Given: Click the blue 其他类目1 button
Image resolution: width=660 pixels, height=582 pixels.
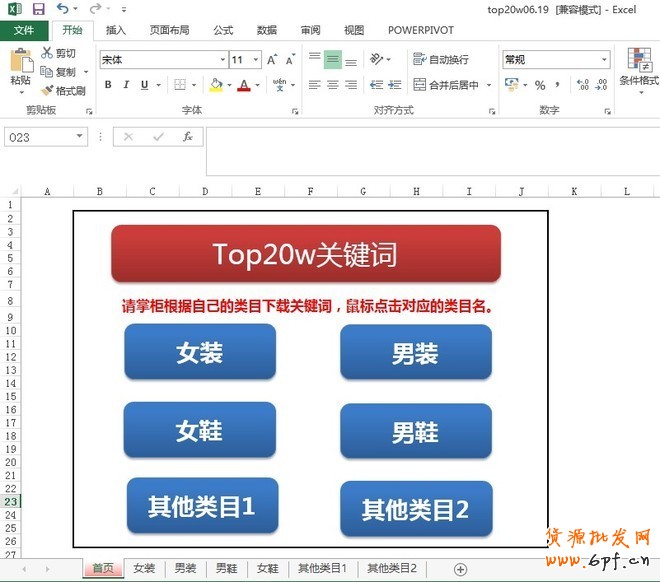Looking at the screenshot, I should pyautogui.click(x=201, y=506).
